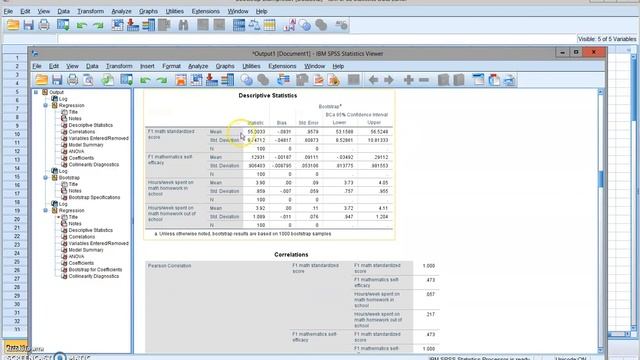The image size is (640, 360).
Task: Find binoculars icon in Data Editor toolbar
Action: pos(183,25)
